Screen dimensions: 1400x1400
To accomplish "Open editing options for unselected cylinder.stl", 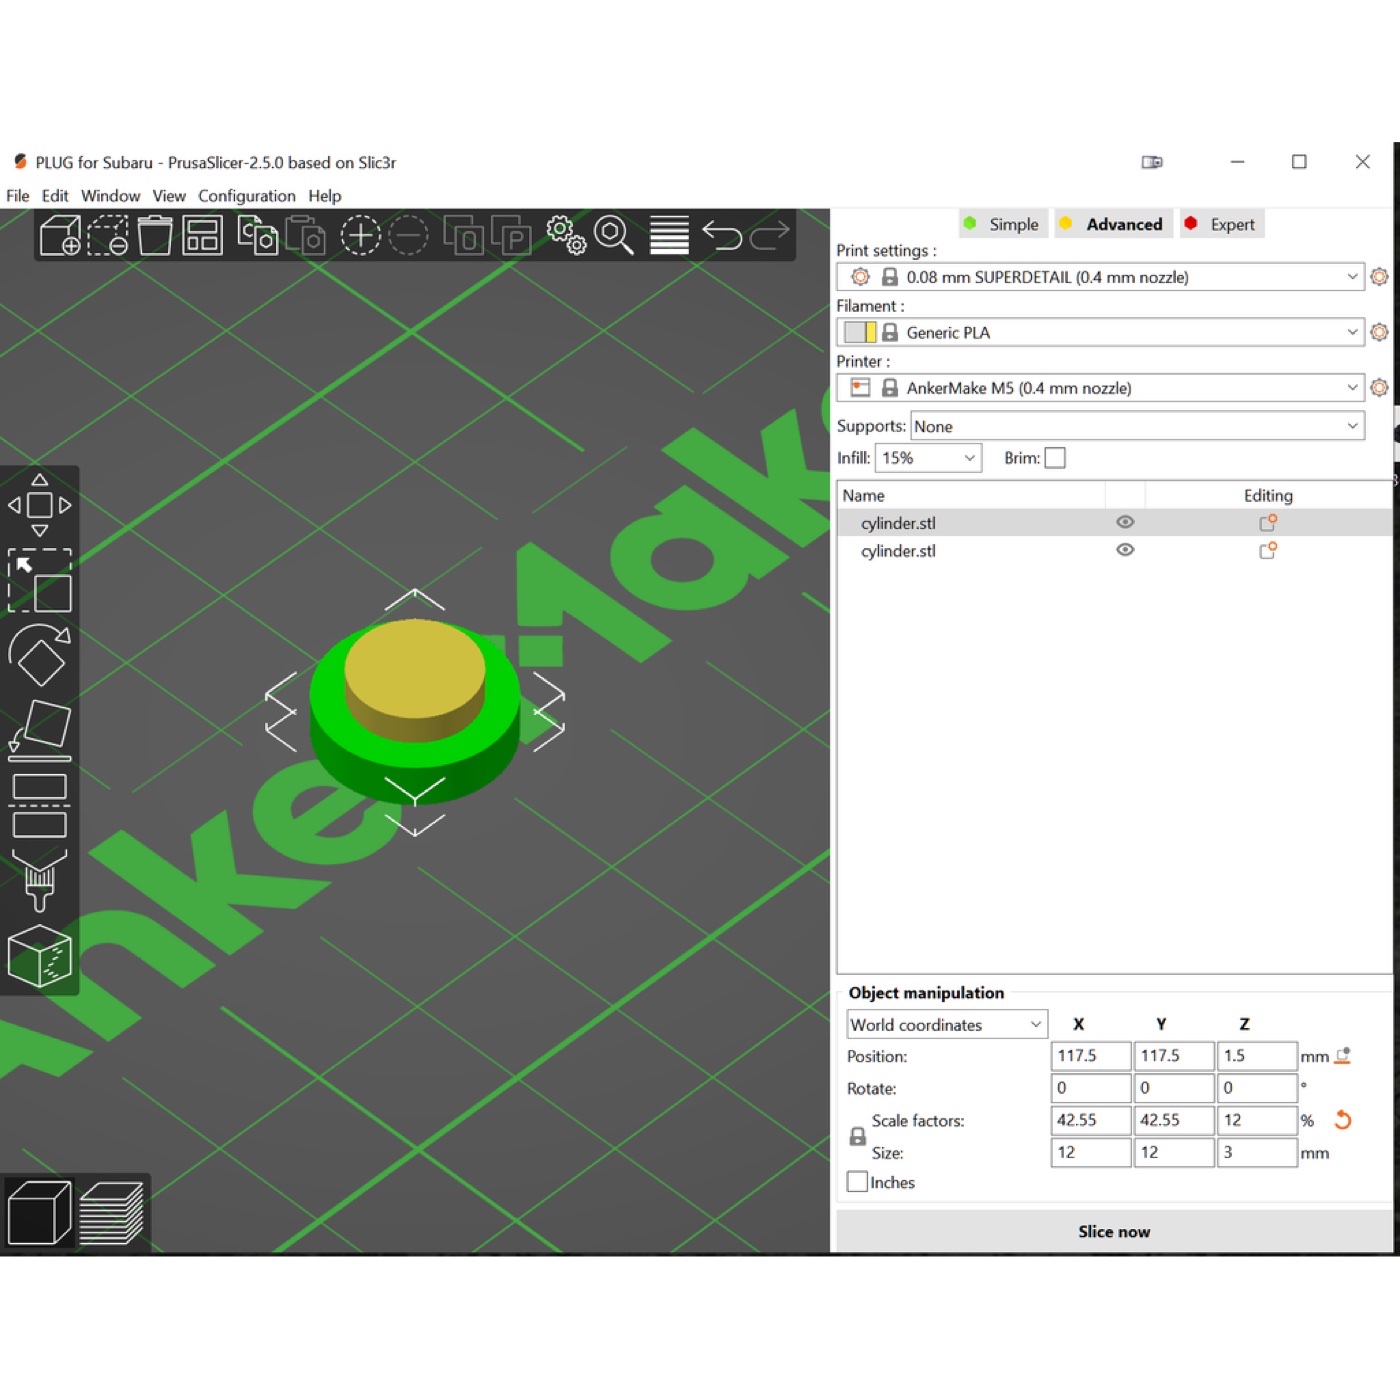I will coord(1268,550).
